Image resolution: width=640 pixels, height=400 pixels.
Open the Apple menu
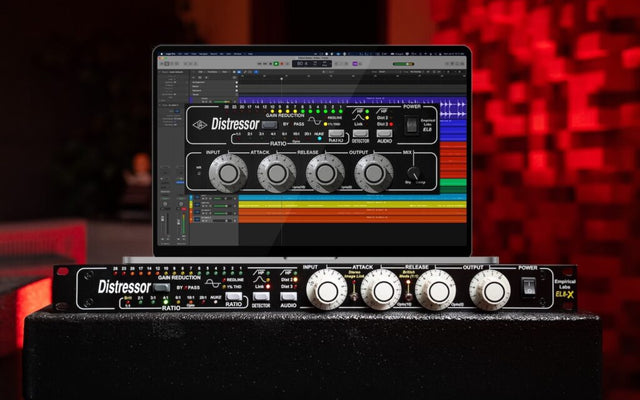(x=161, y=53)
